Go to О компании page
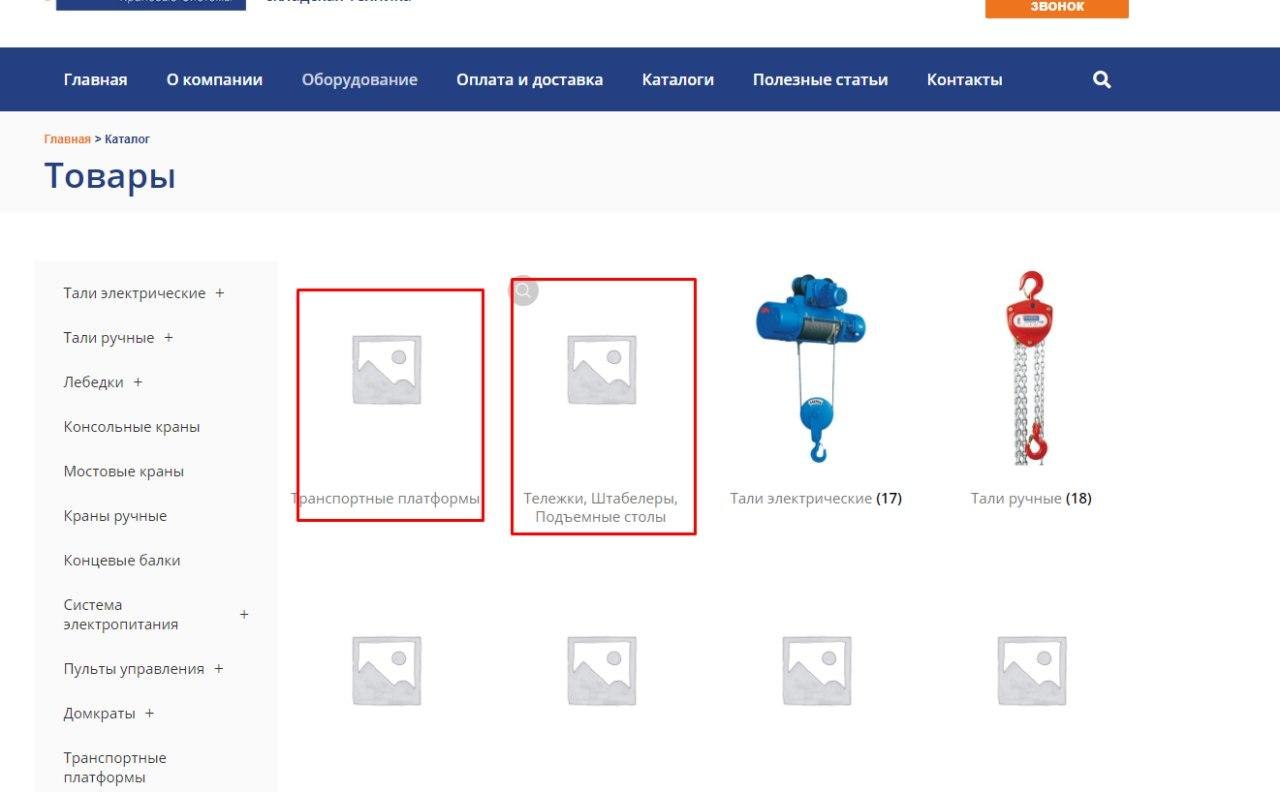The width and height of the screenshot is (1280, 792). click(214, 80)
